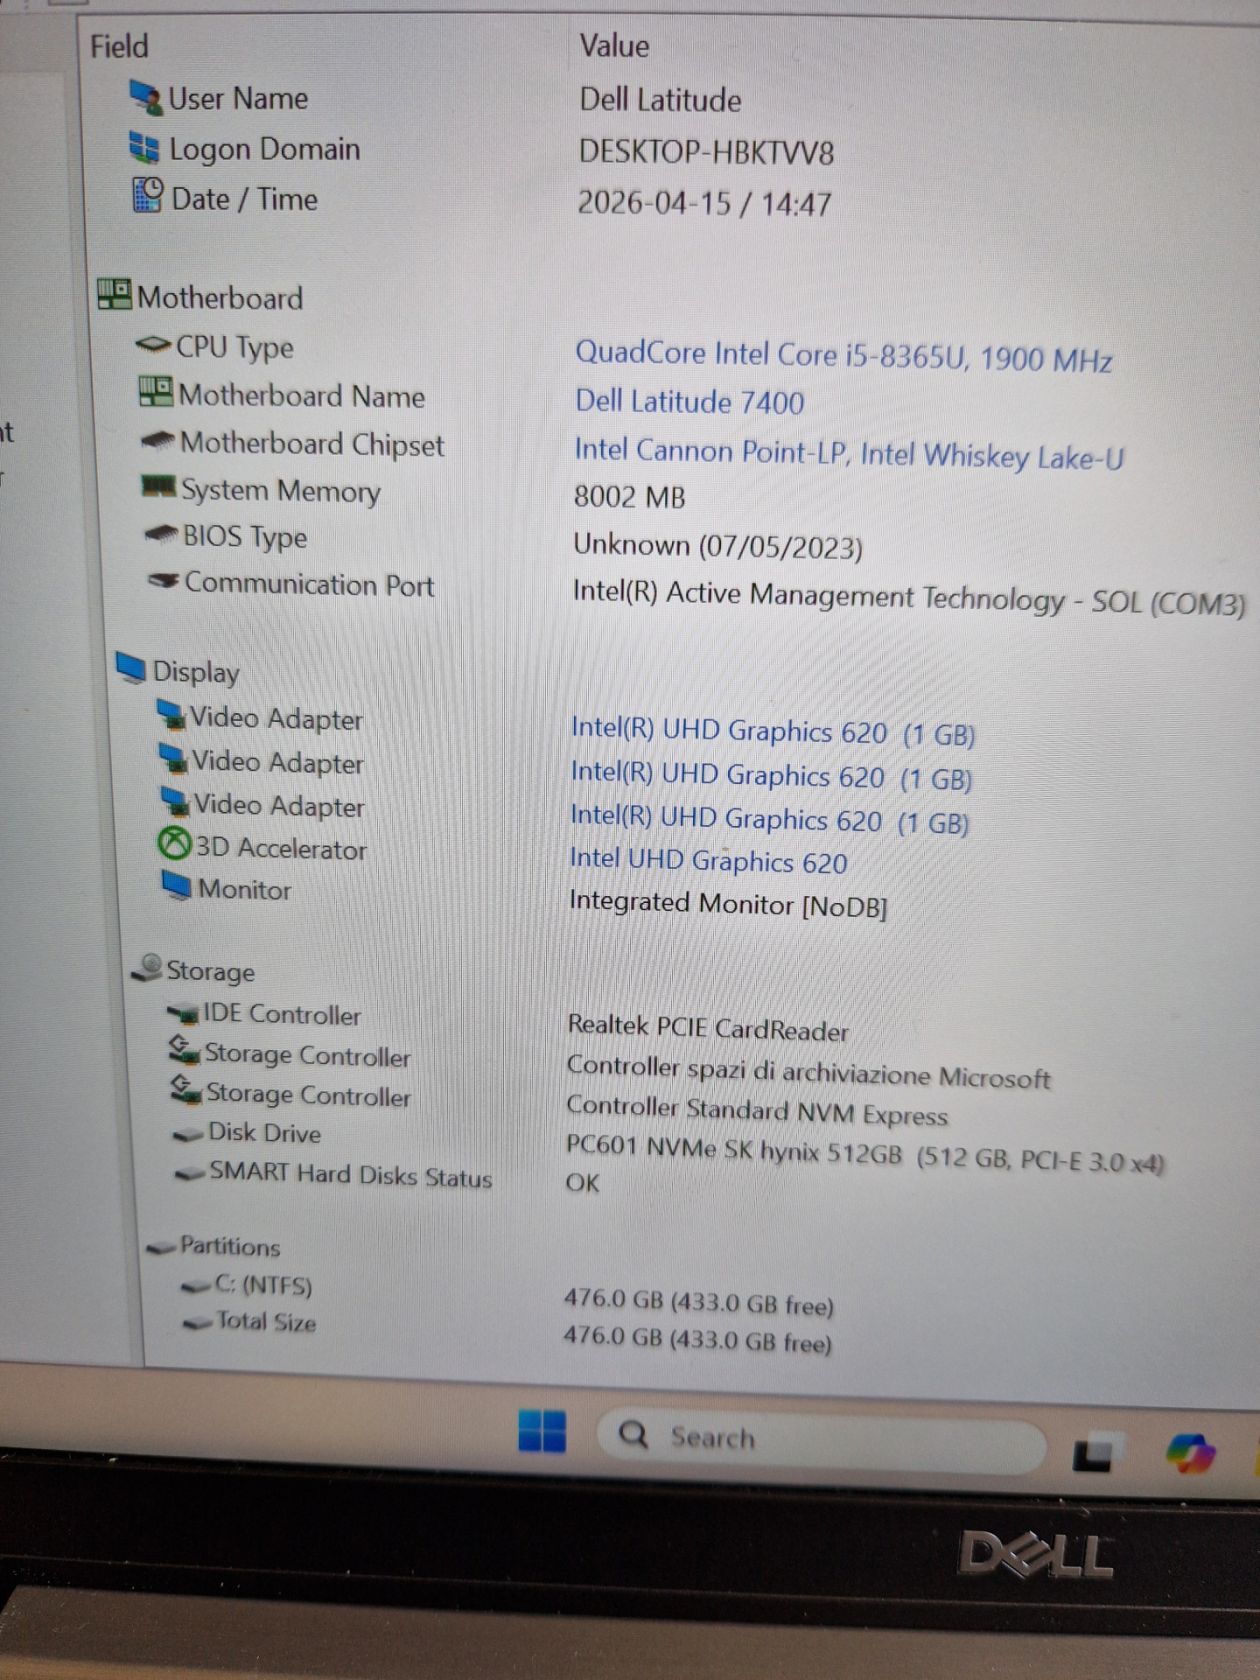Click the CPU Type chip icon
This screenshot has width=1260, height=1680.
153,345
